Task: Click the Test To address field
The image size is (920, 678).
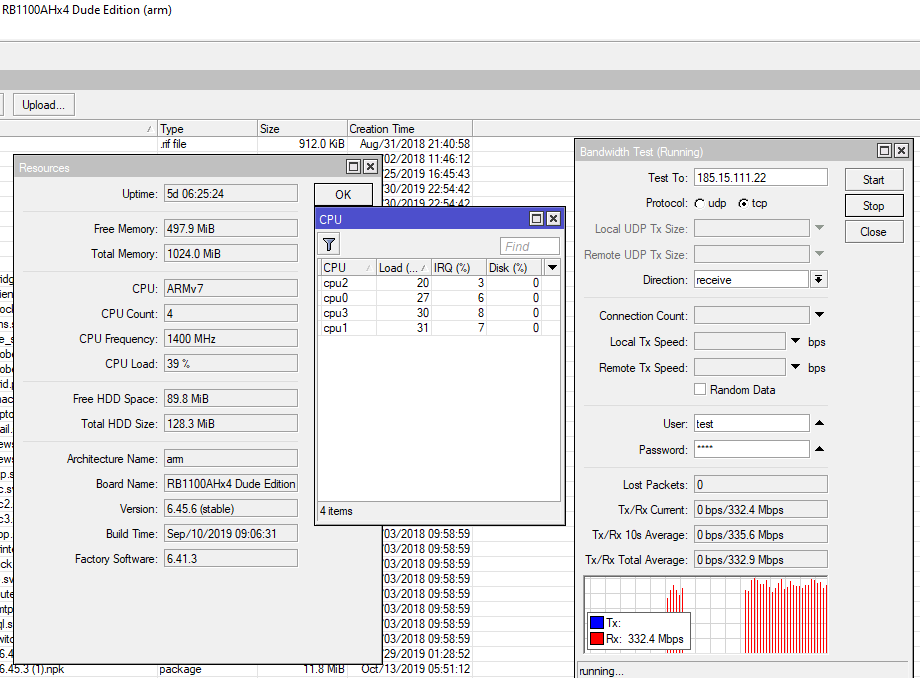Action: click(760, 178)
